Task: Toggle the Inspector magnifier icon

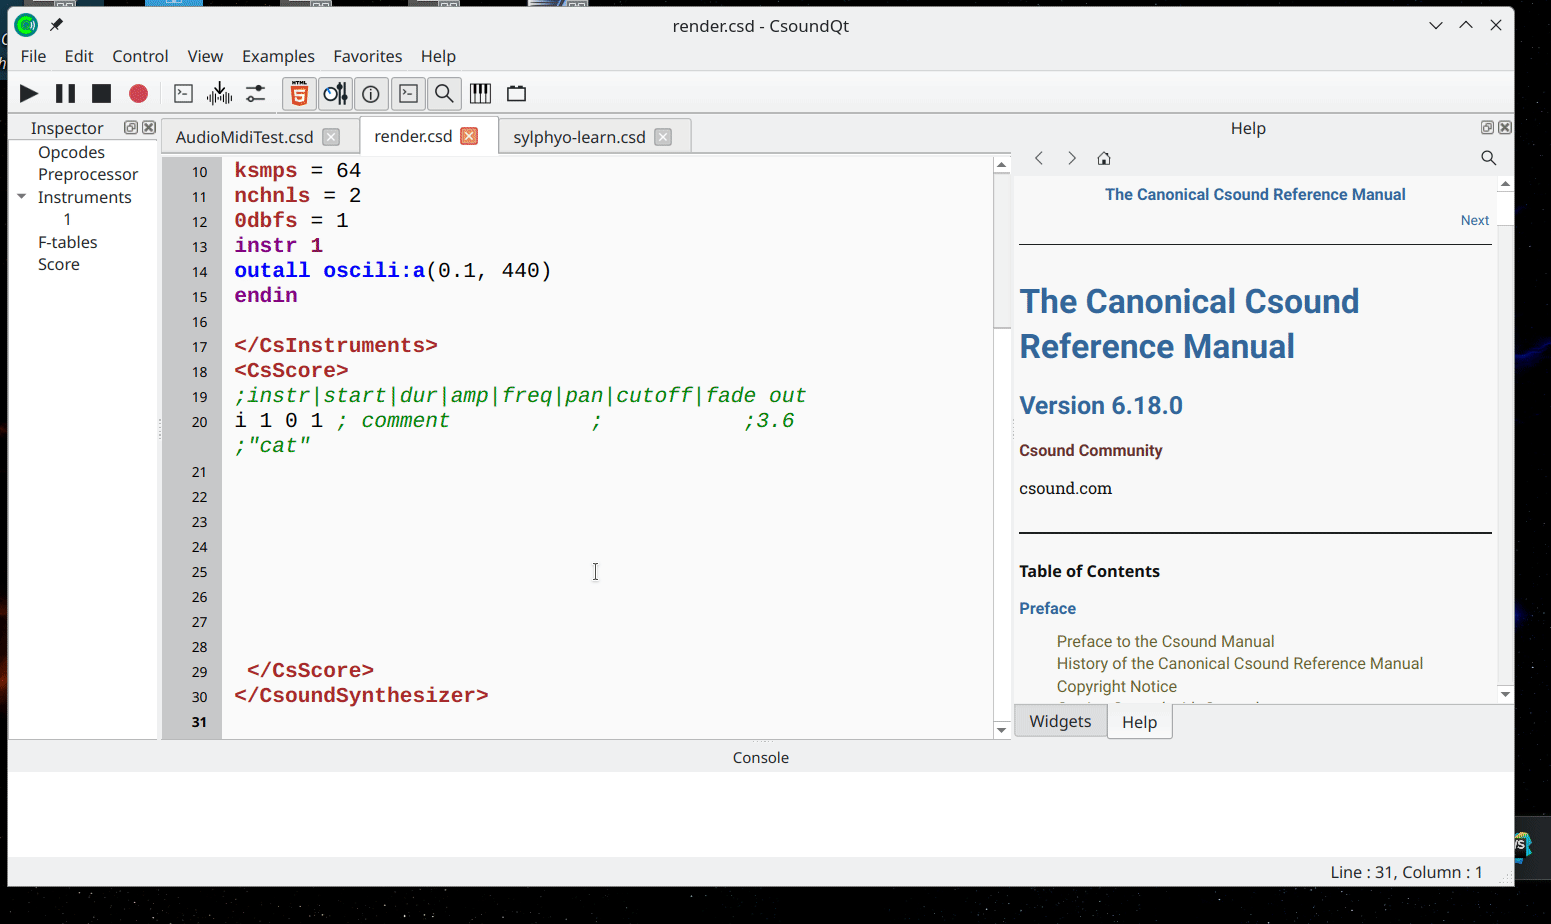Action: coord(444,94)
